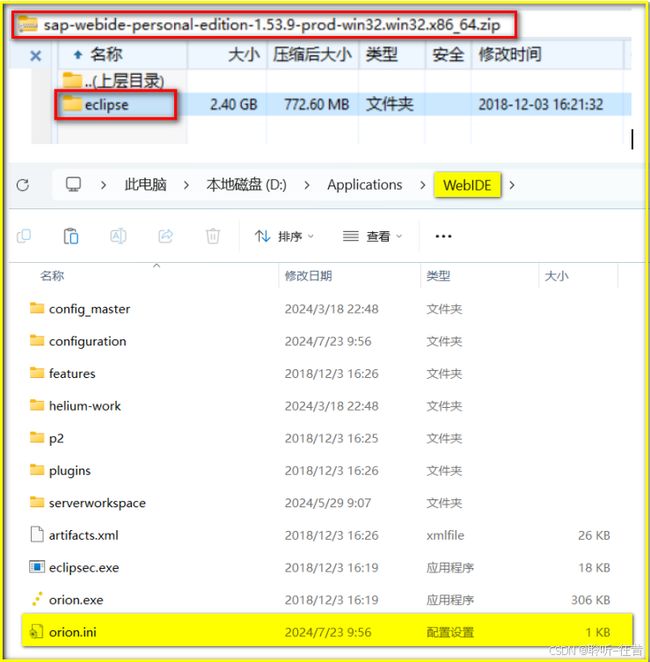This screenshot has height=662, width=650.
Task: Click the features folder icon
Action: (x=37, y=373)
